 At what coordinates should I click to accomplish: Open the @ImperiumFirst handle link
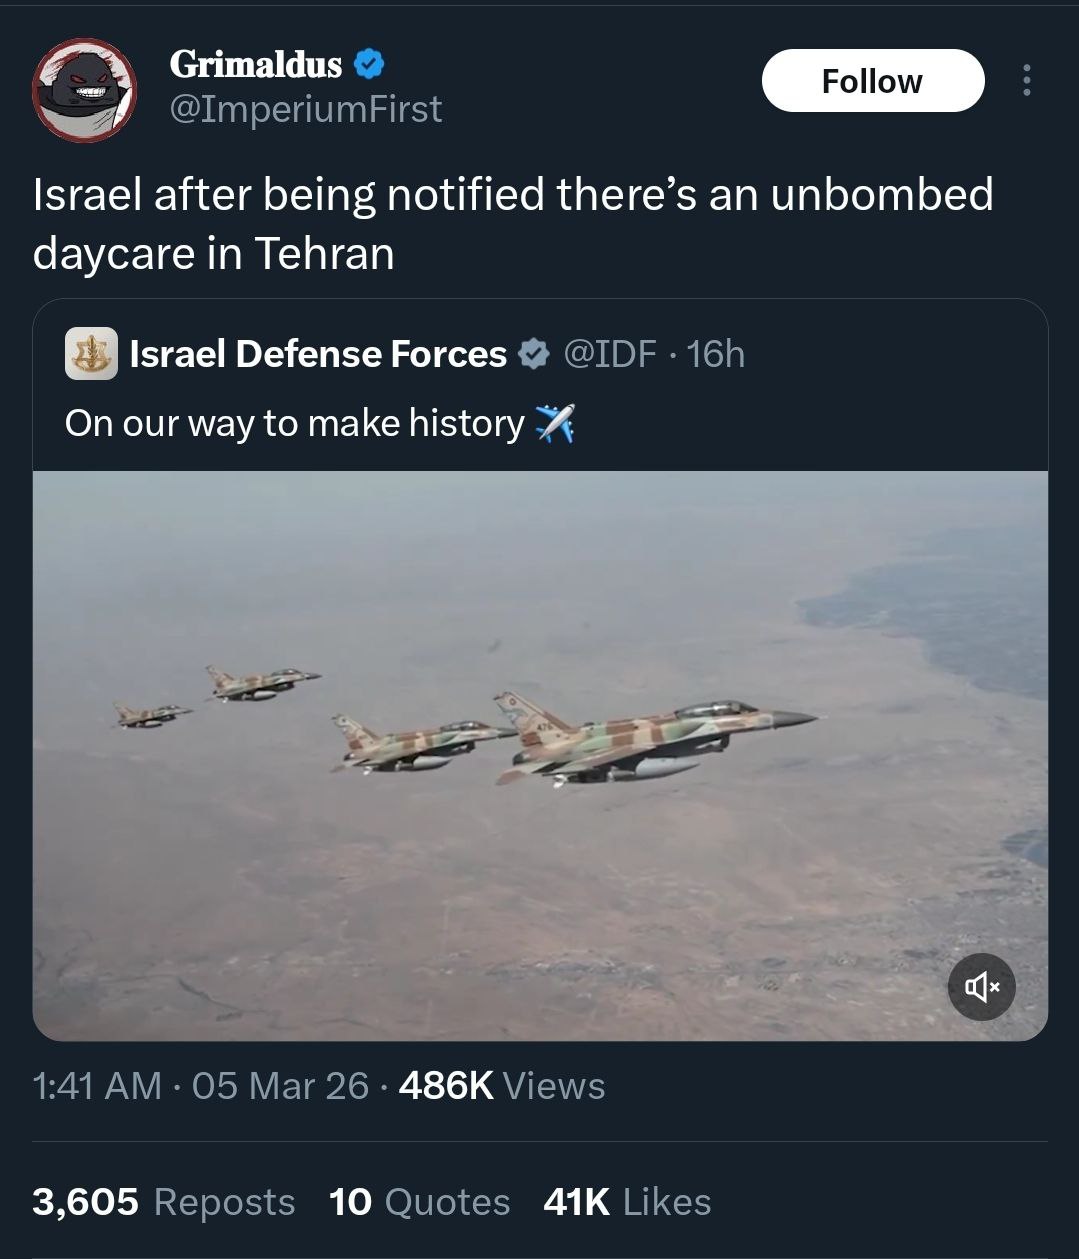tap(306, 109)
